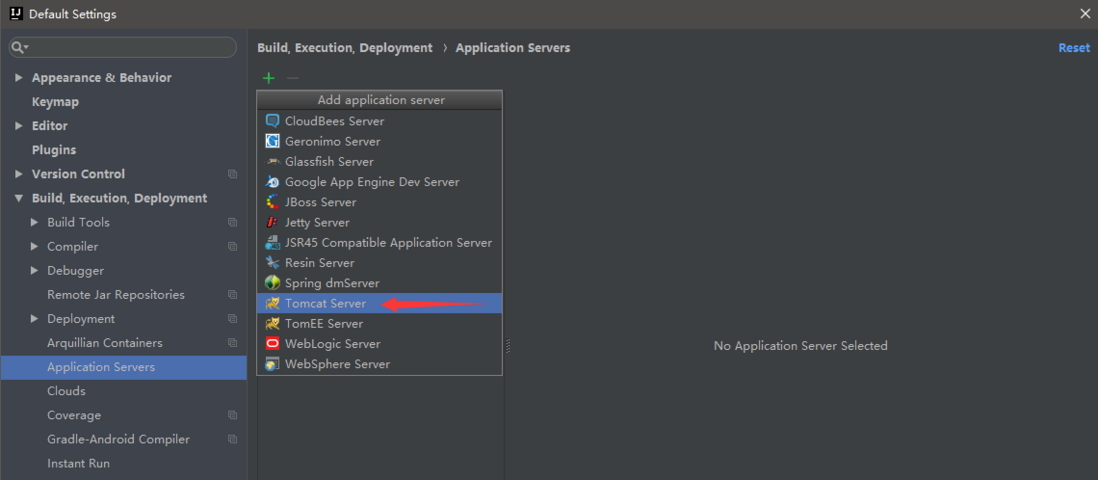
Task: Click Build, Execution, Deployment breadcrumb
Action: point(345,48)
